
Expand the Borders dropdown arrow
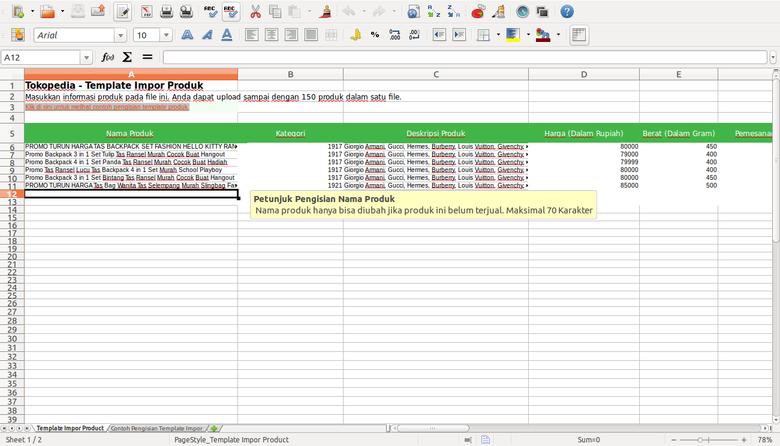[498, 35]
